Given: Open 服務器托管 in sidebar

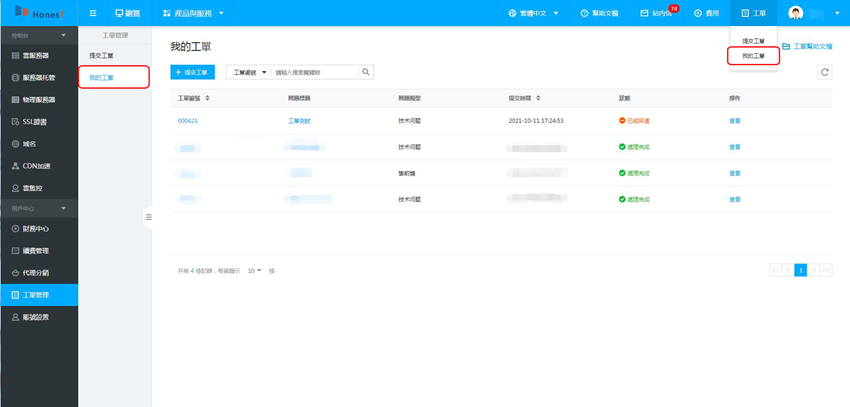Looking at the screenshot, I should pos(39,78).
